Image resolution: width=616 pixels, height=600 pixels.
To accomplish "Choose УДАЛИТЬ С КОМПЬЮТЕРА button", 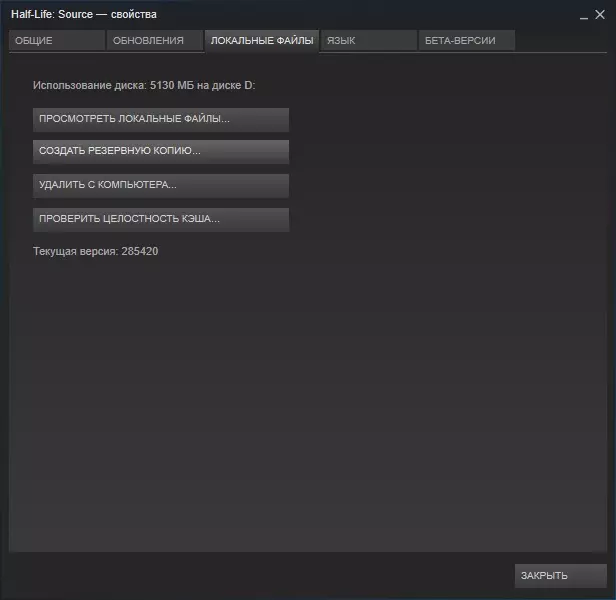I will [x=161, y=185].
